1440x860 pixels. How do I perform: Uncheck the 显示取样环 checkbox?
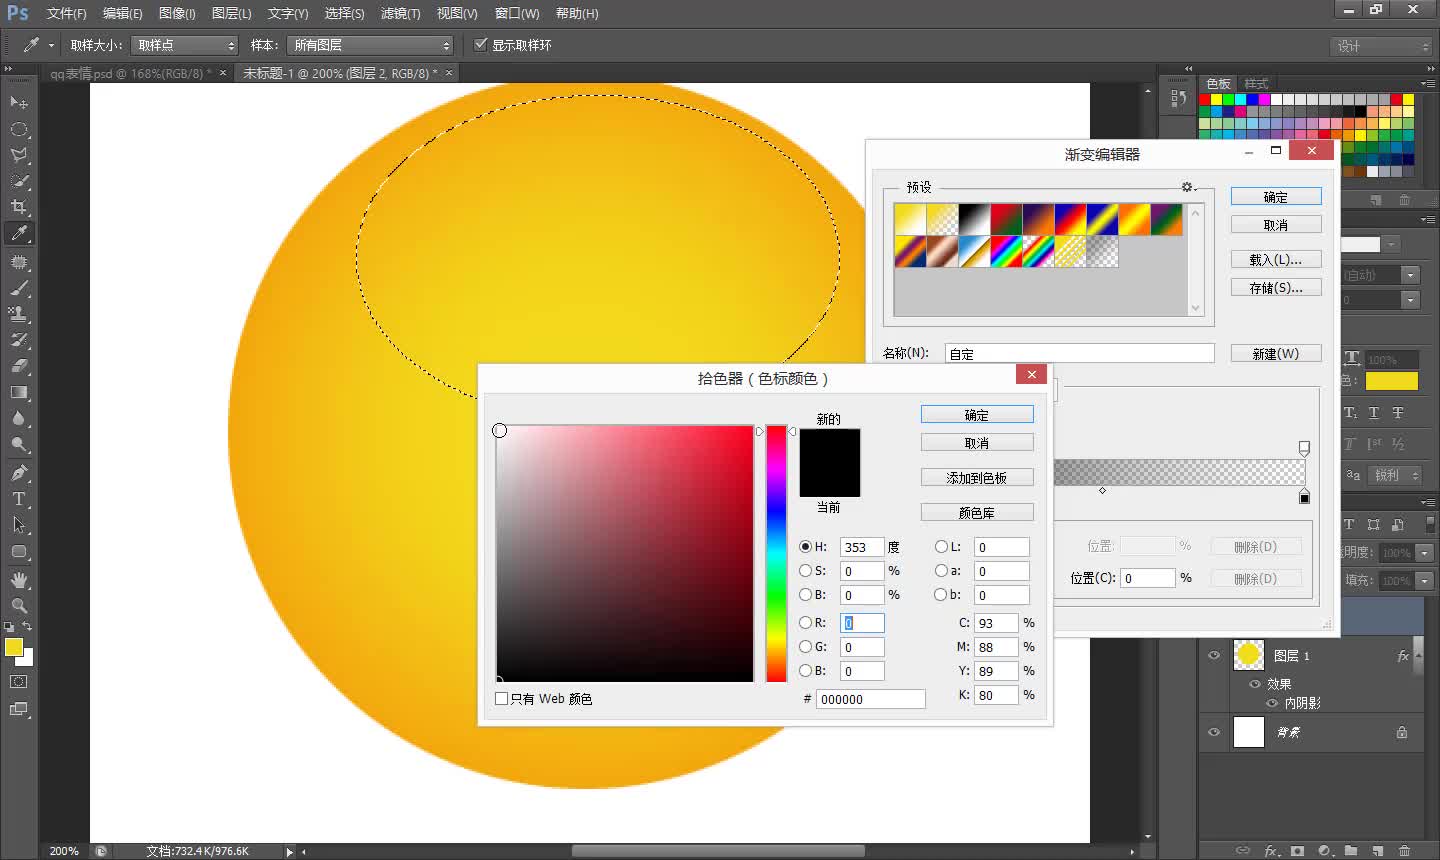coord(482,44)
